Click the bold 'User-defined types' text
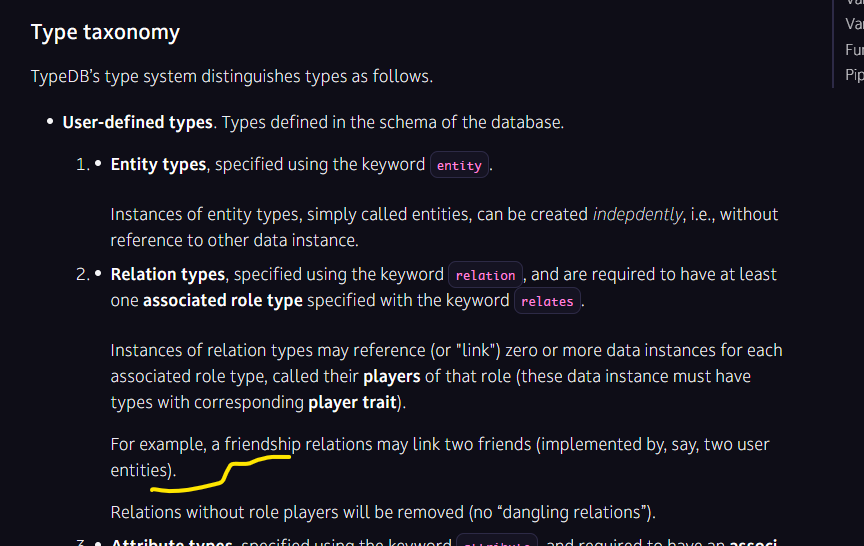The height and width of the screenshot is (546, 864). click(137, 122)
